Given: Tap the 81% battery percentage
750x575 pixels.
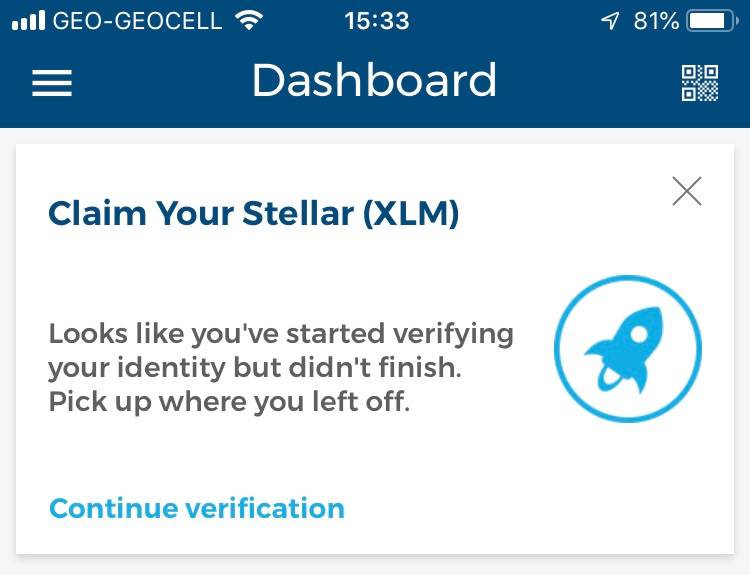Looking at the screenshot, I should (x=656, y=21).
